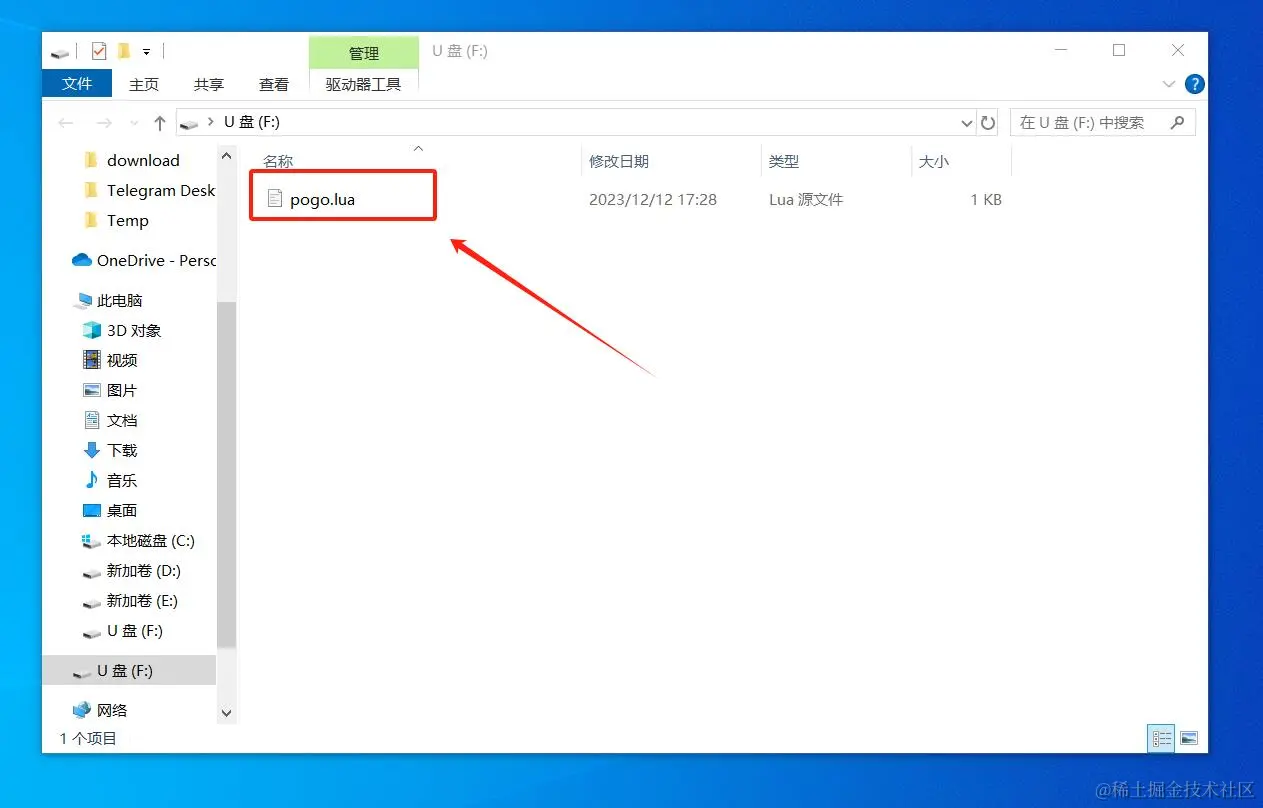Screen dimensions: 1263x808
Task: Click the date 2023/12/12 17:28
Action: 653,199
